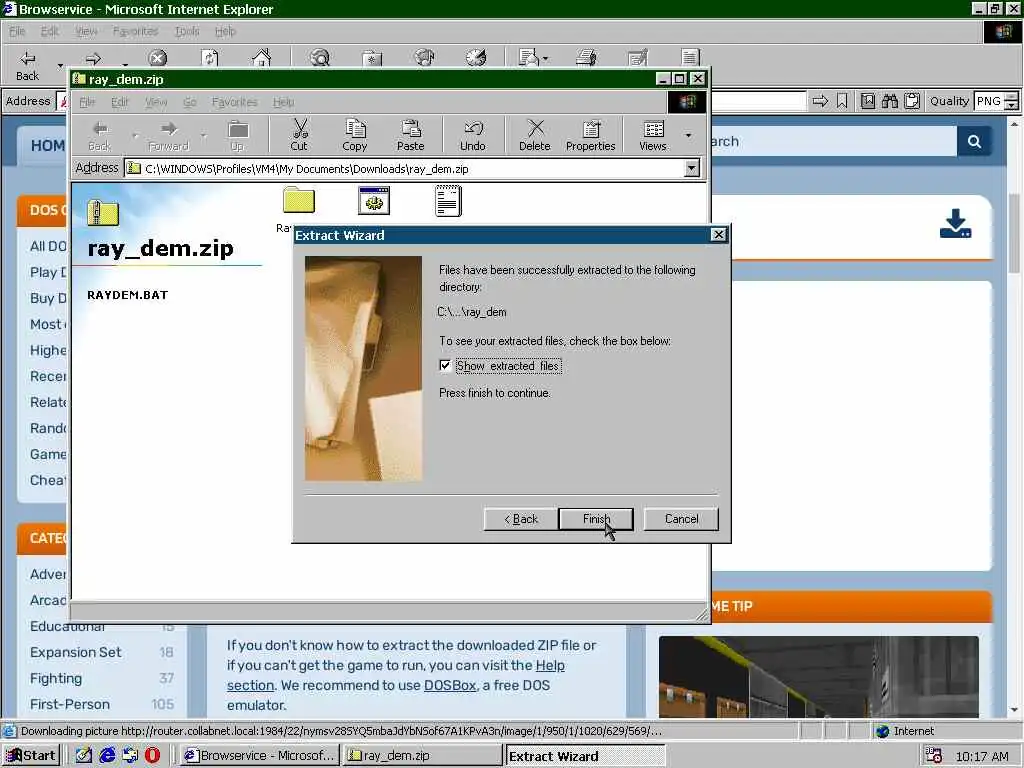Click the Up folder button
Image resolution: width=1024 pixels, height=768 pixels.
pyautogui.click(x=238, y=135)
